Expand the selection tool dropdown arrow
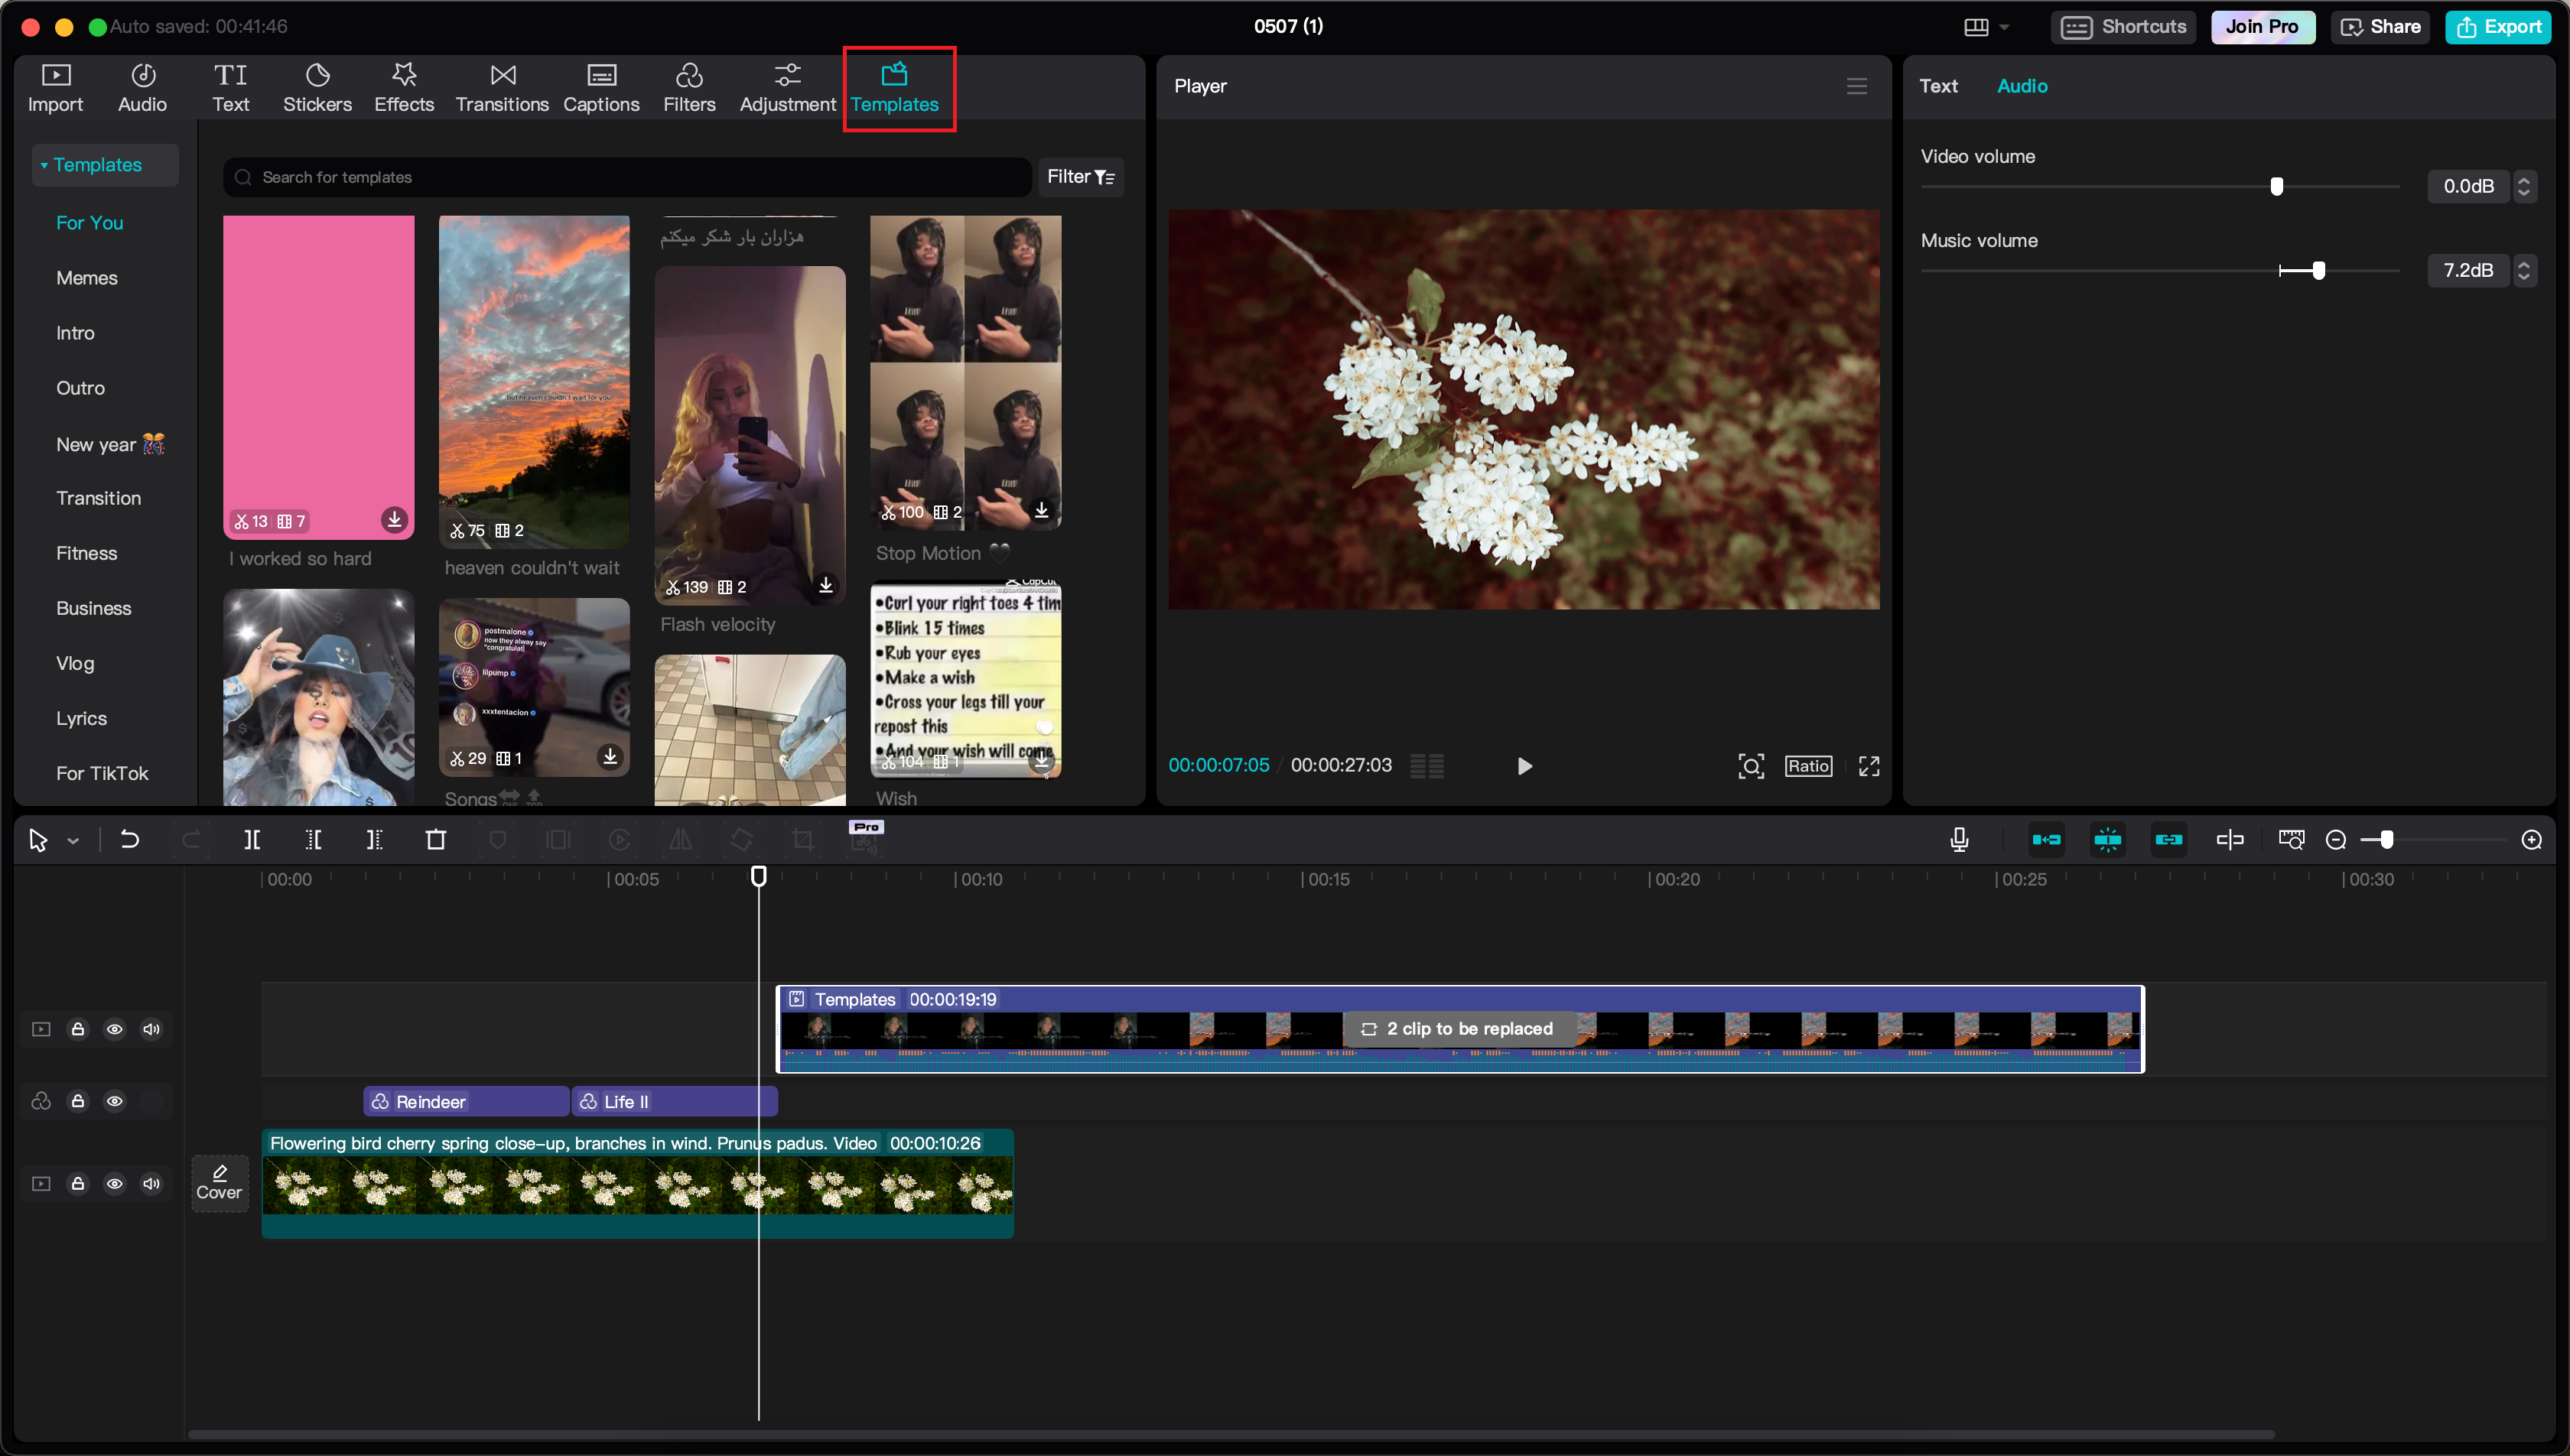The image size is (2570, 1456). (73, 841)
